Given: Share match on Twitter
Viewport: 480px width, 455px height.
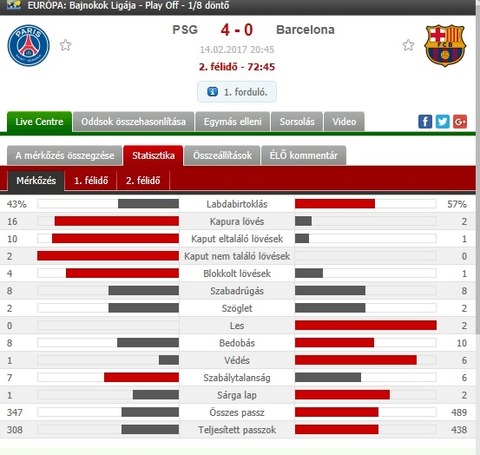Looking at the screenshot, I should click(x=442, y=122).
